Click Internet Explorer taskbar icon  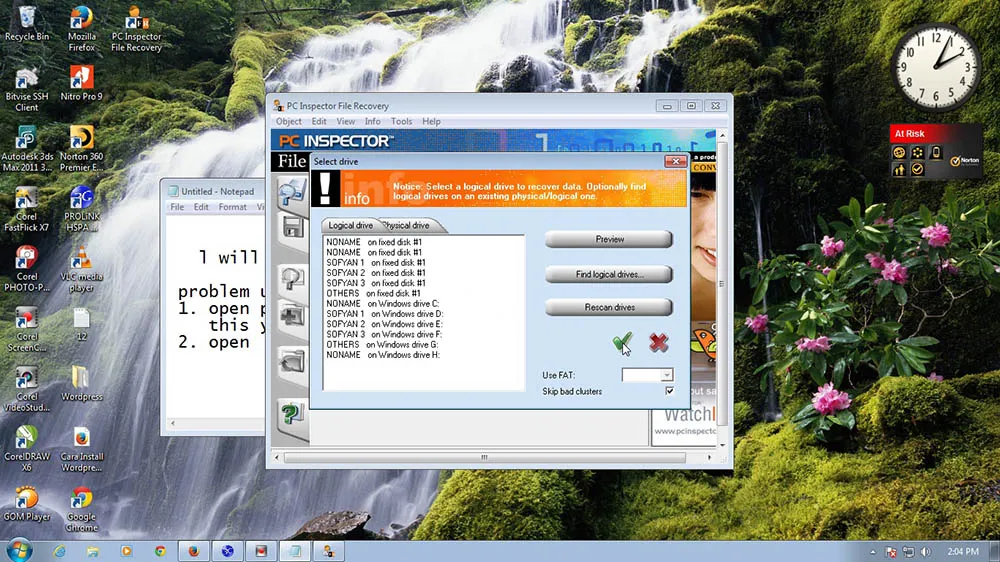pyautogui.click(x=59, y=551)
